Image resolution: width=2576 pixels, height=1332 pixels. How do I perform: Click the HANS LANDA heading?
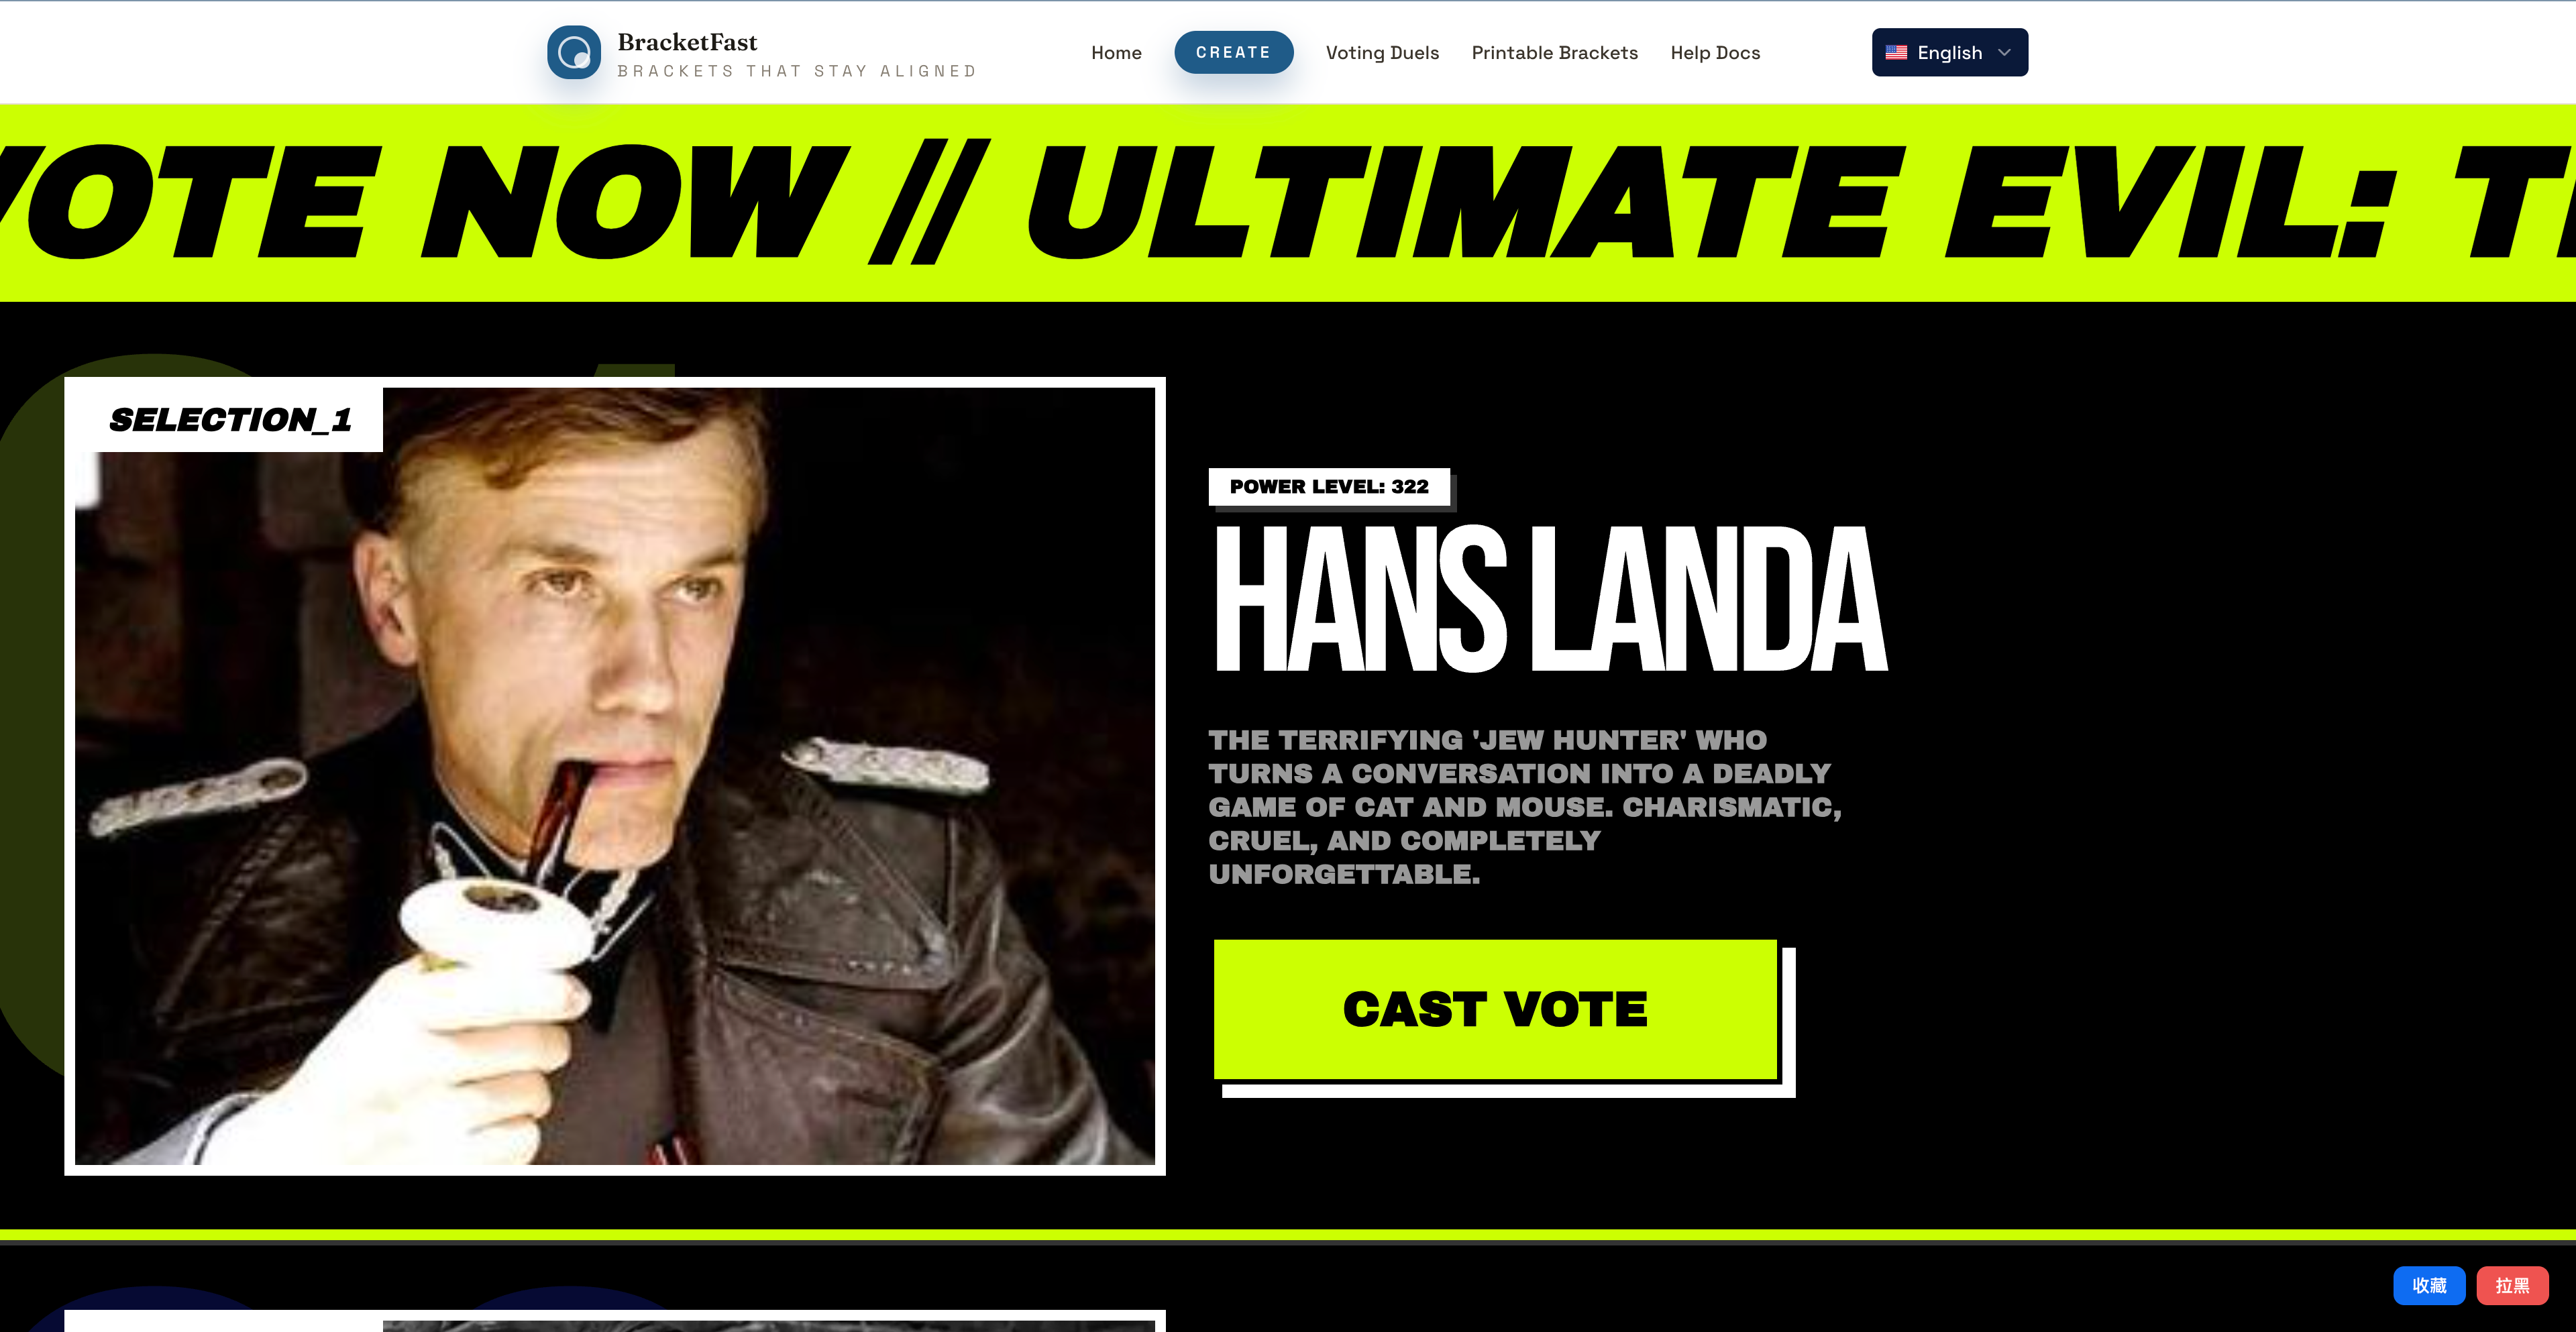point(1550,599)
